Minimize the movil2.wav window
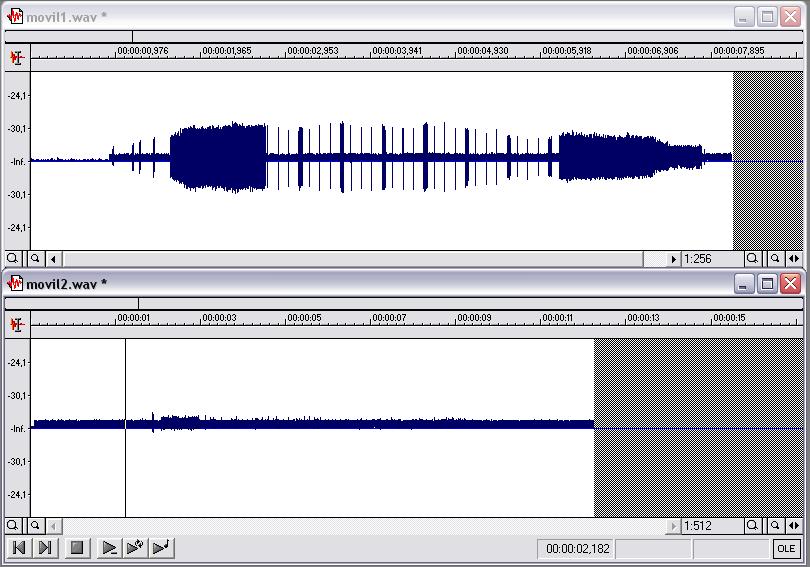This screenshot has width=810, height=567. [x=743, y=284]
